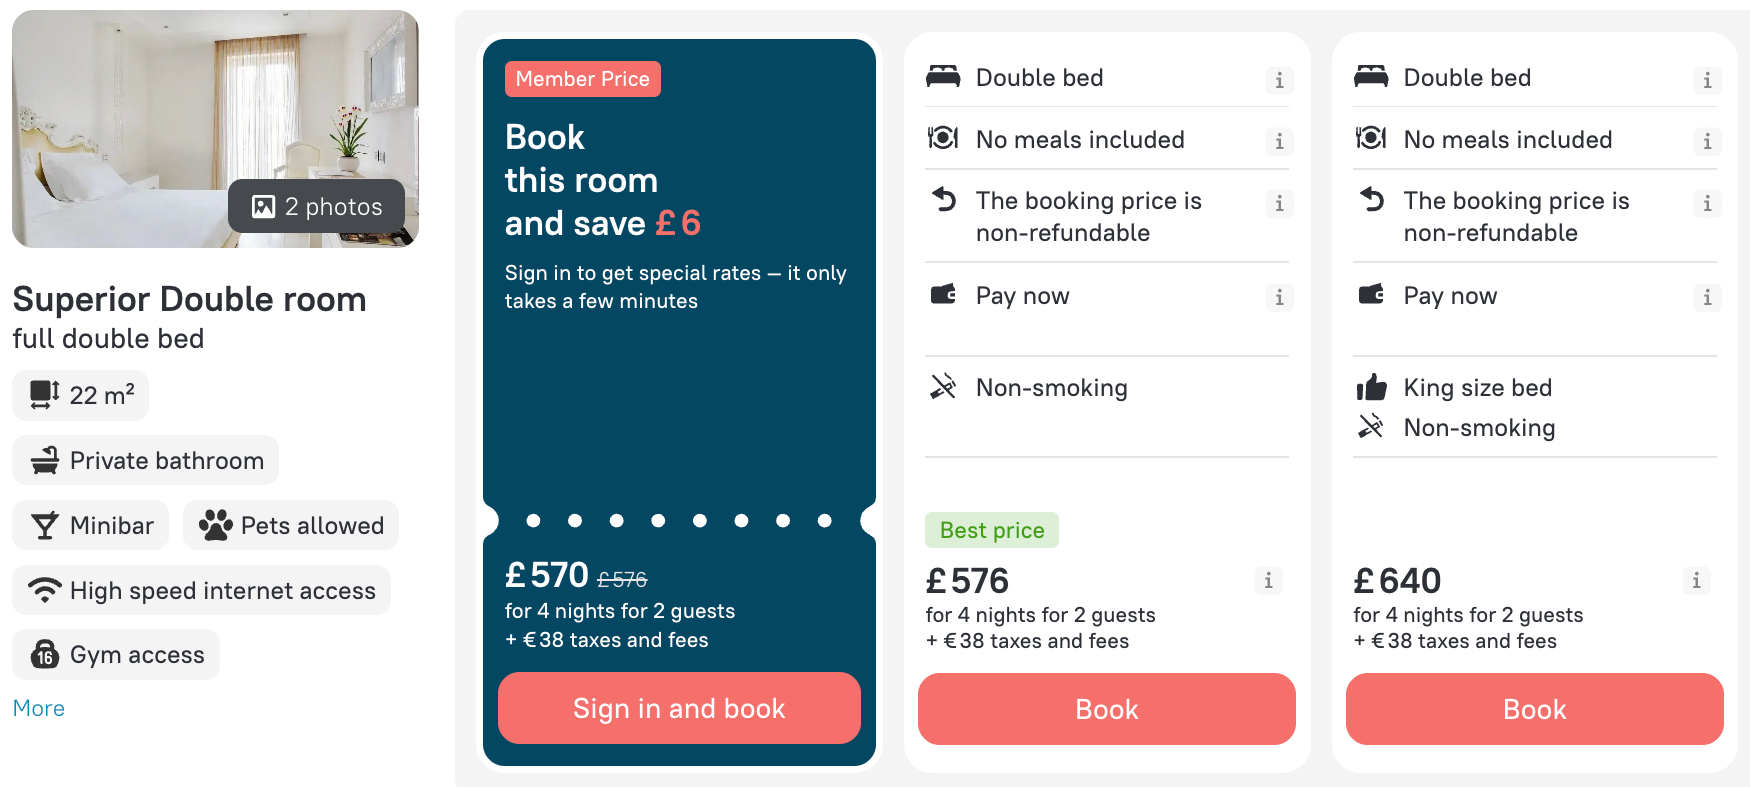Click the Sign in and book button
1750x787 pixels.
(x=679, y=708)
